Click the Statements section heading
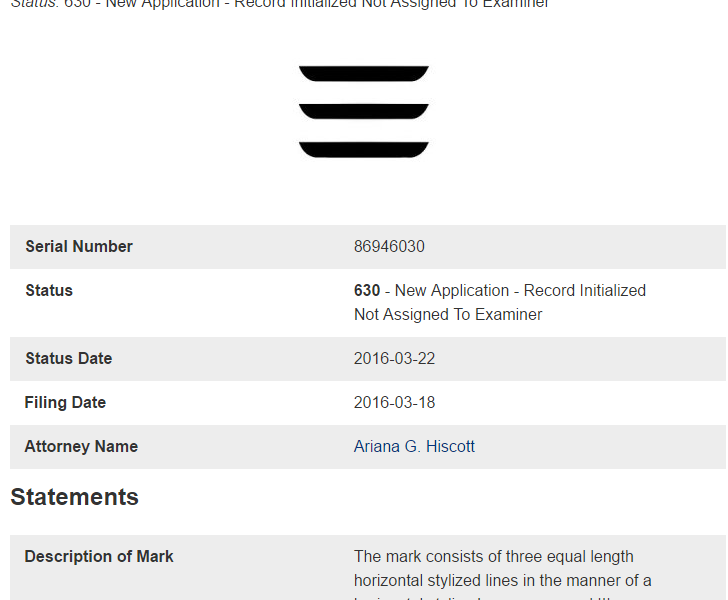728x600 pixels. coord(74,497)
